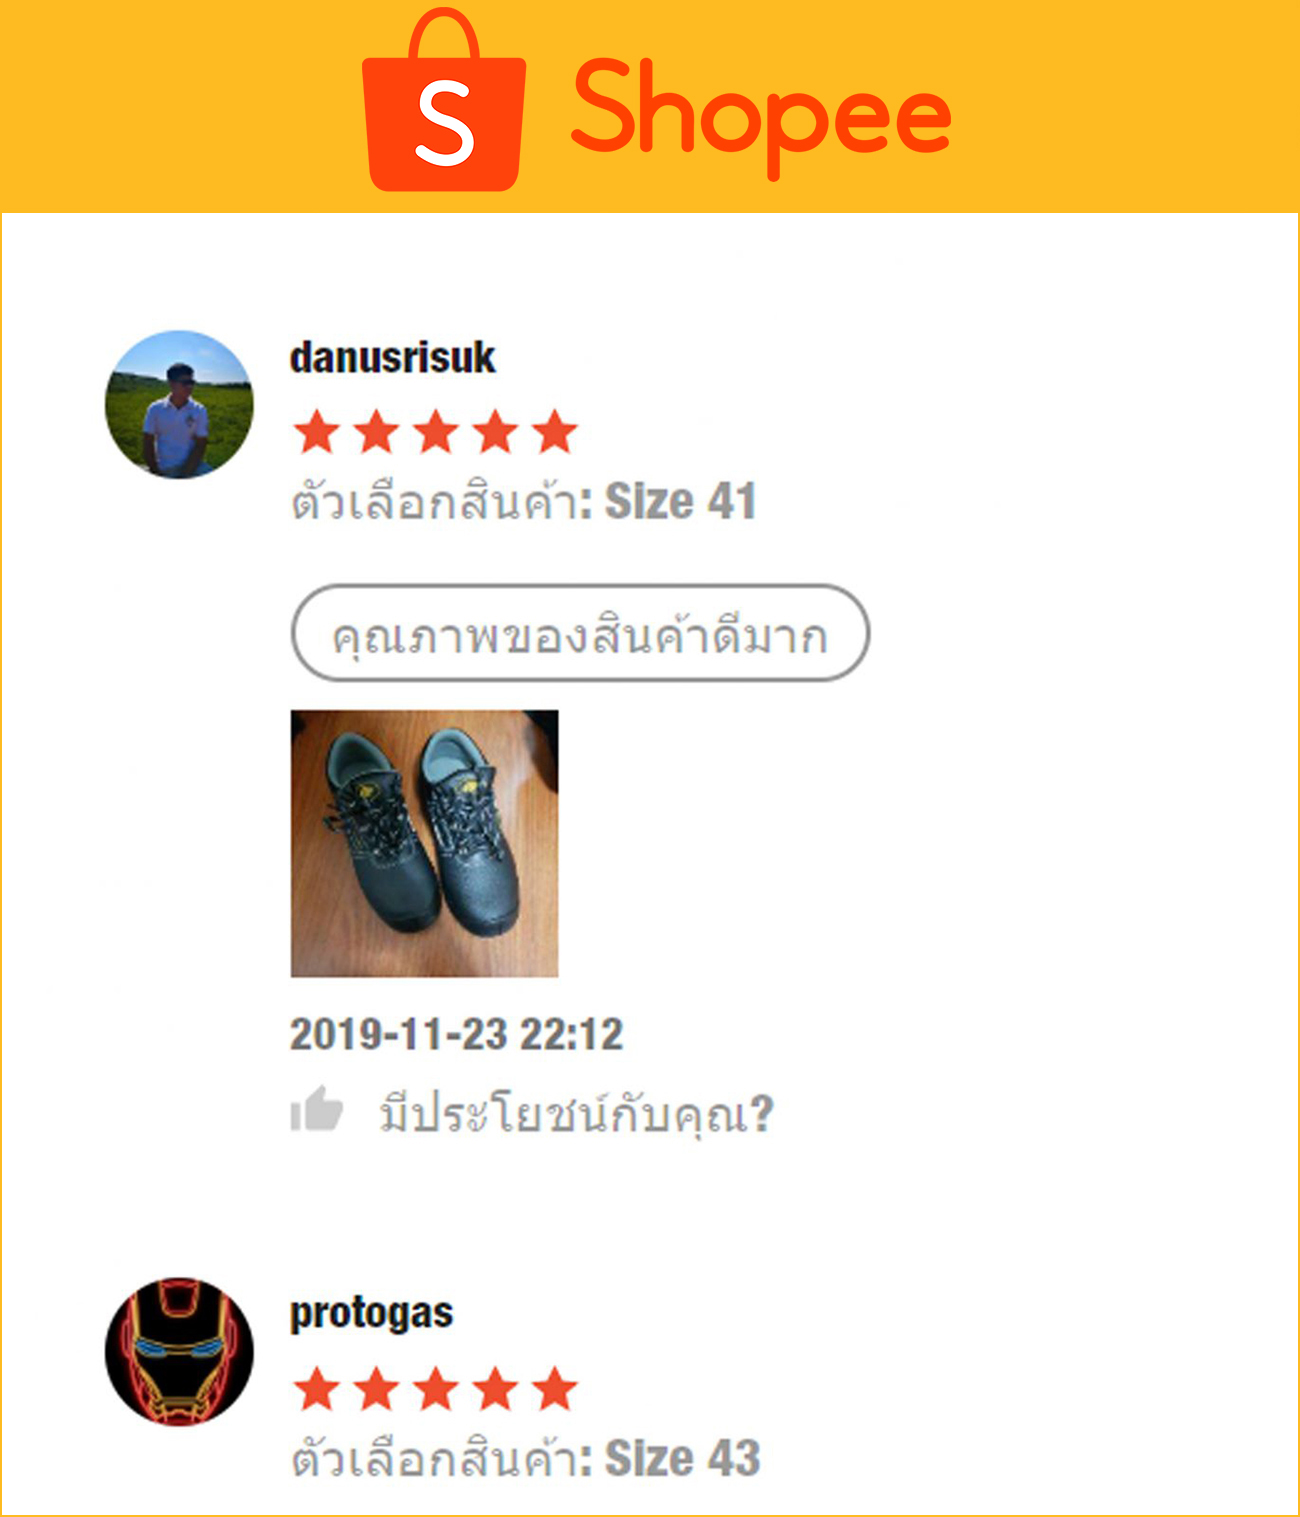Image resolution: width=1300 pixels, height=1517 pixels.
Task: Click the มีประโยชน์กับคุณ? helpful label
Action: (x=577, y=1113)
